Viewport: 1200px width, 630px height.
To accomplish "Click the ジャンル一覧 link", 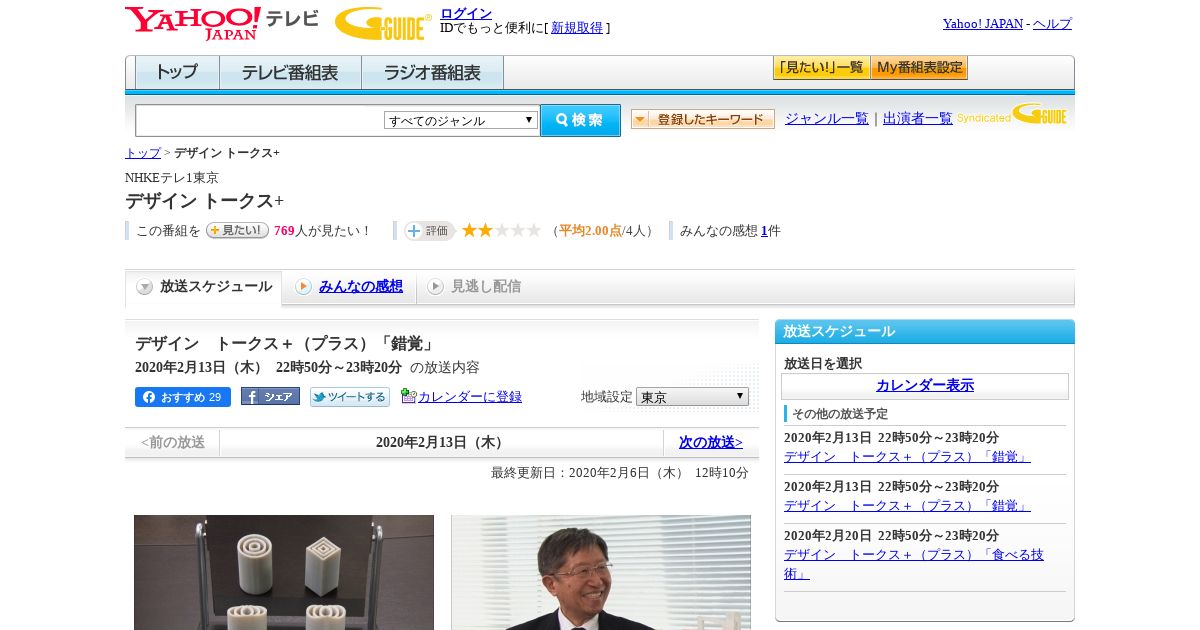I will 827,119.
